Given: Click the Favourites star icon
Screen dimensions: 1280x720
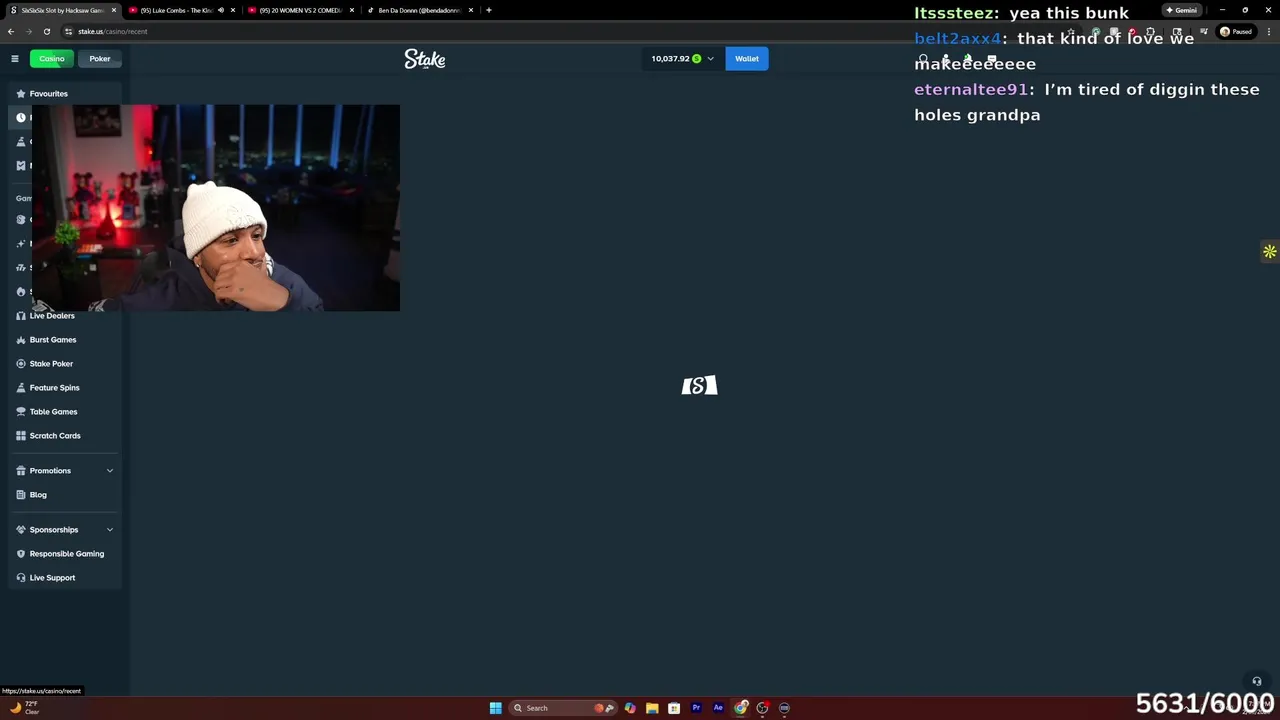Looking at the screenshot, I should (21, 94).
